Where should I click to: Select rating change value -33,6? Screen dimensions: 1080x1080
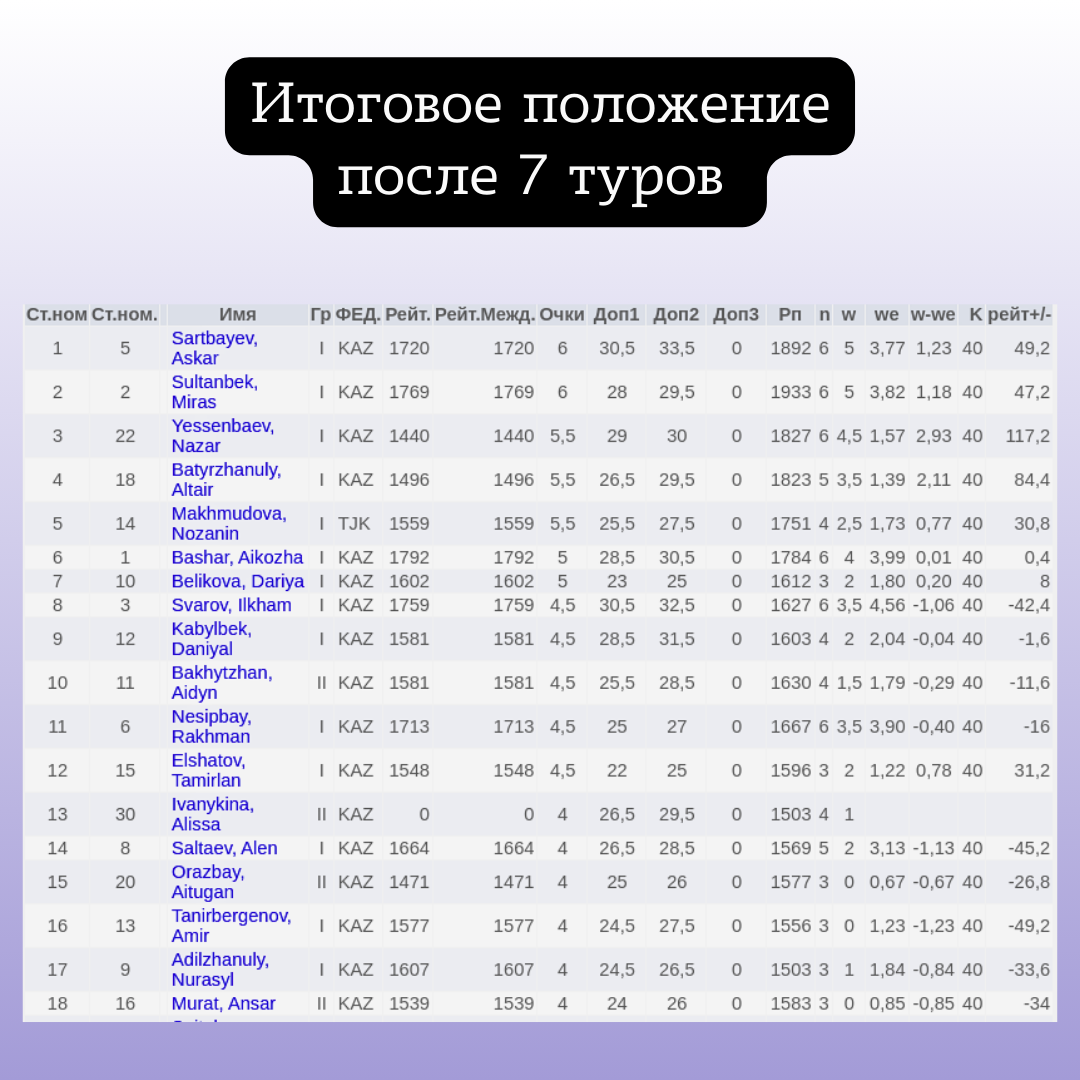point(1029,970)
